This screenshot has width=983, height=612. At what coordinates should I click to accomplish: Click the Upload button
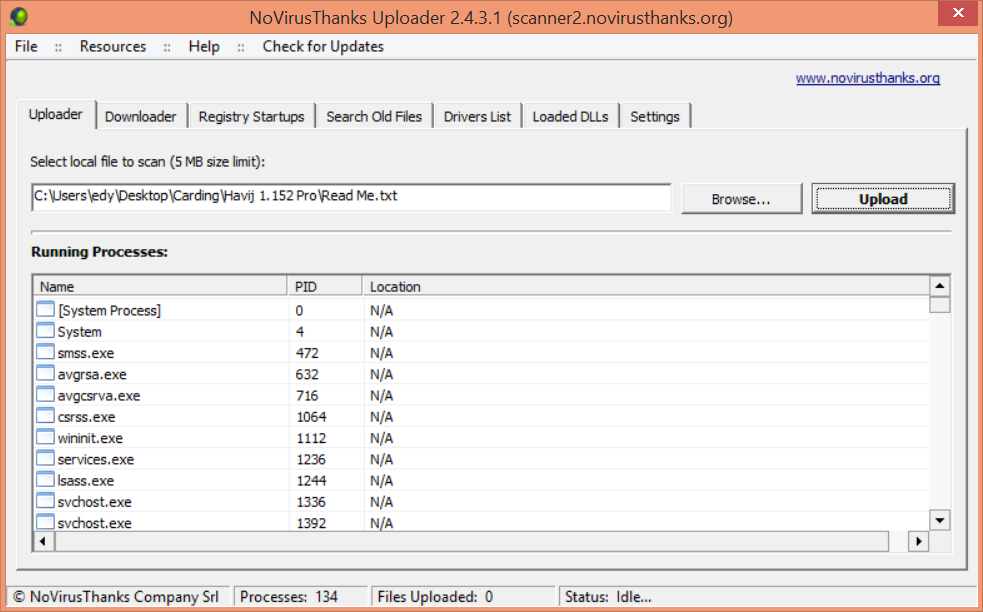point(883,199)
